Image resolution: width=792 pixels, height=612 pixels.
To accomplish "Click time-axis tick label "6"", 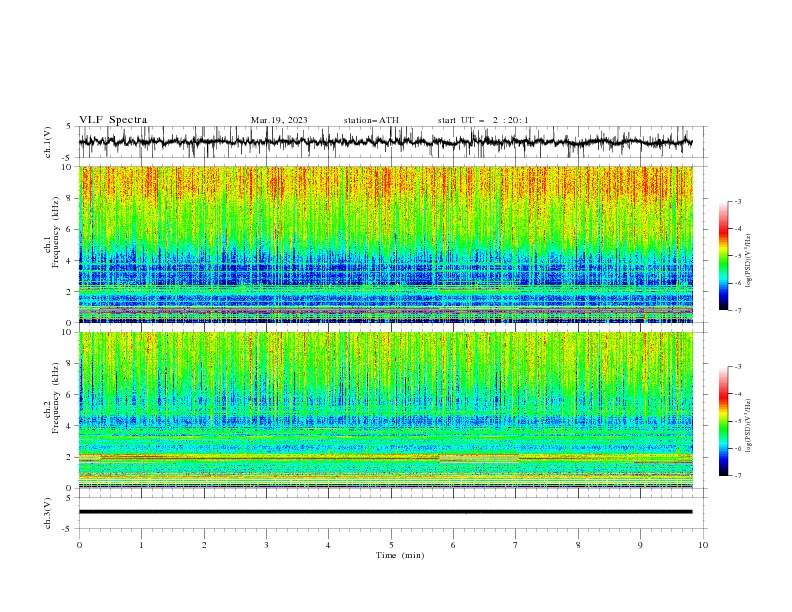I will [453, 545].
